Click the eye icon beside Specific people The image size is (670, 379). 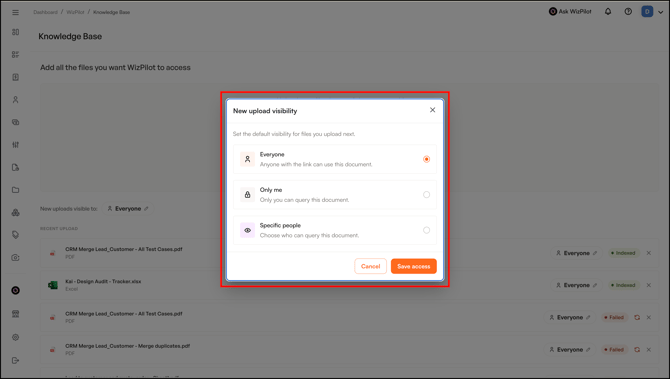(x=247, y=230)
